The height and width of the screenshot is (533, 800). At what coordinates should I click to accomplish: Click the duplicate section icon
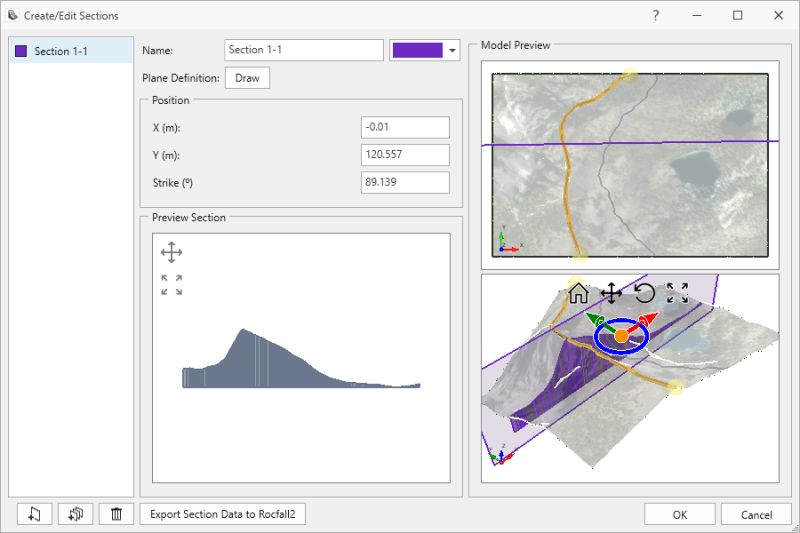(x=76, y=514)
